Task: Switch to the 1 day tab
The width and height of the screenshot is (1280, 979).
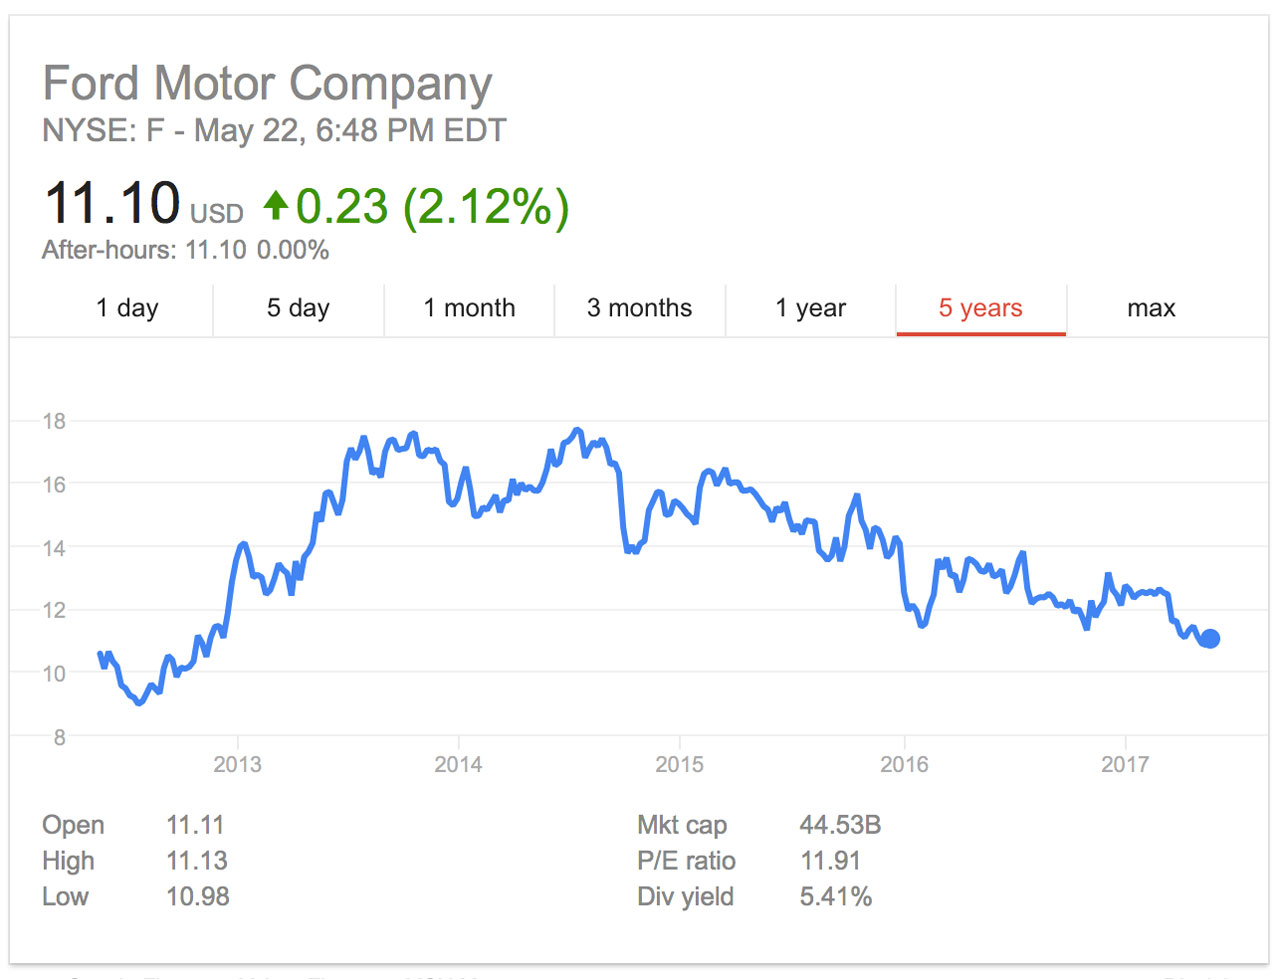Action: pos(127,308)
